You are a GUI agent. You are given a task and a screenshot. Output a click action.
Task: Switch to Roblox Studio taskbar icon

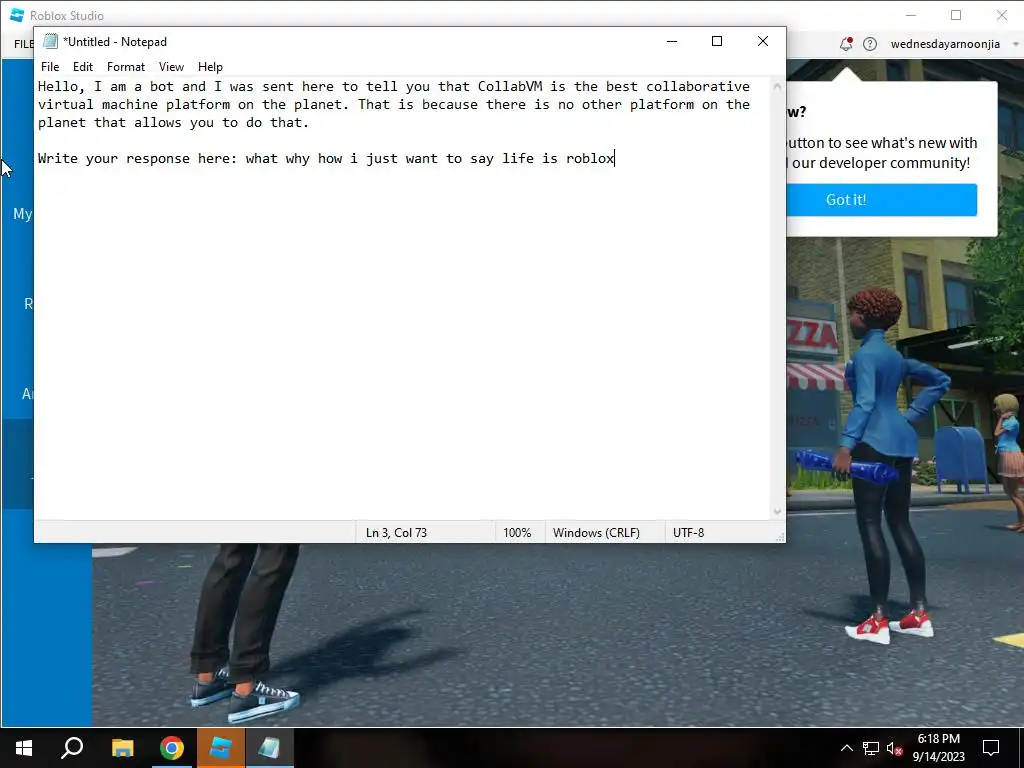[221, 748]
